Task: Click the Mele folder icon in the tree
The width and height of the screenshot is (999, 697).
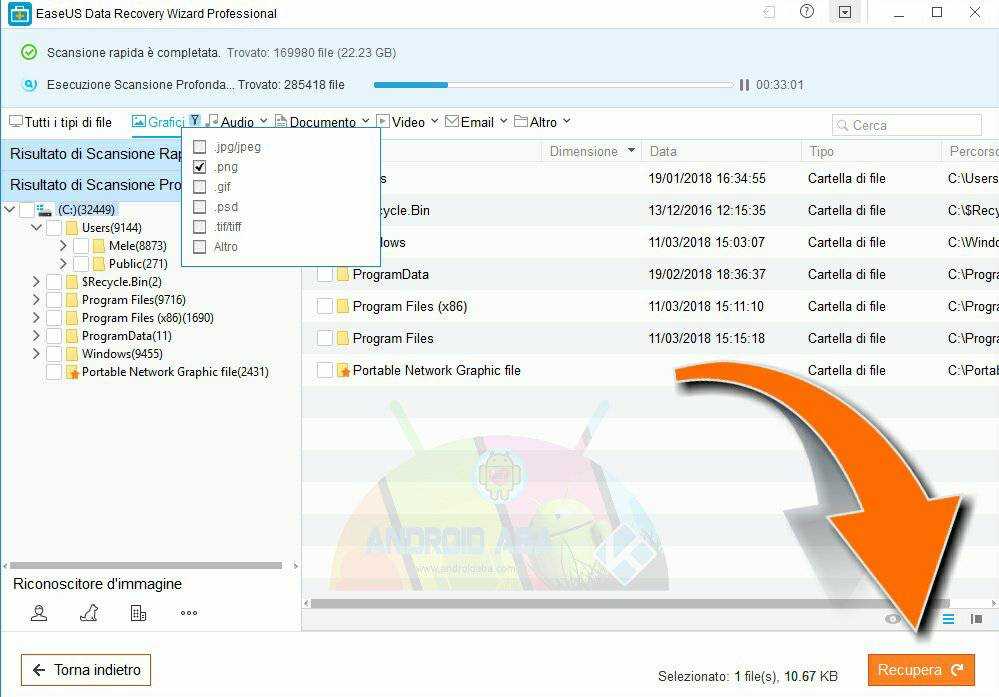Action: pos(98,246)
